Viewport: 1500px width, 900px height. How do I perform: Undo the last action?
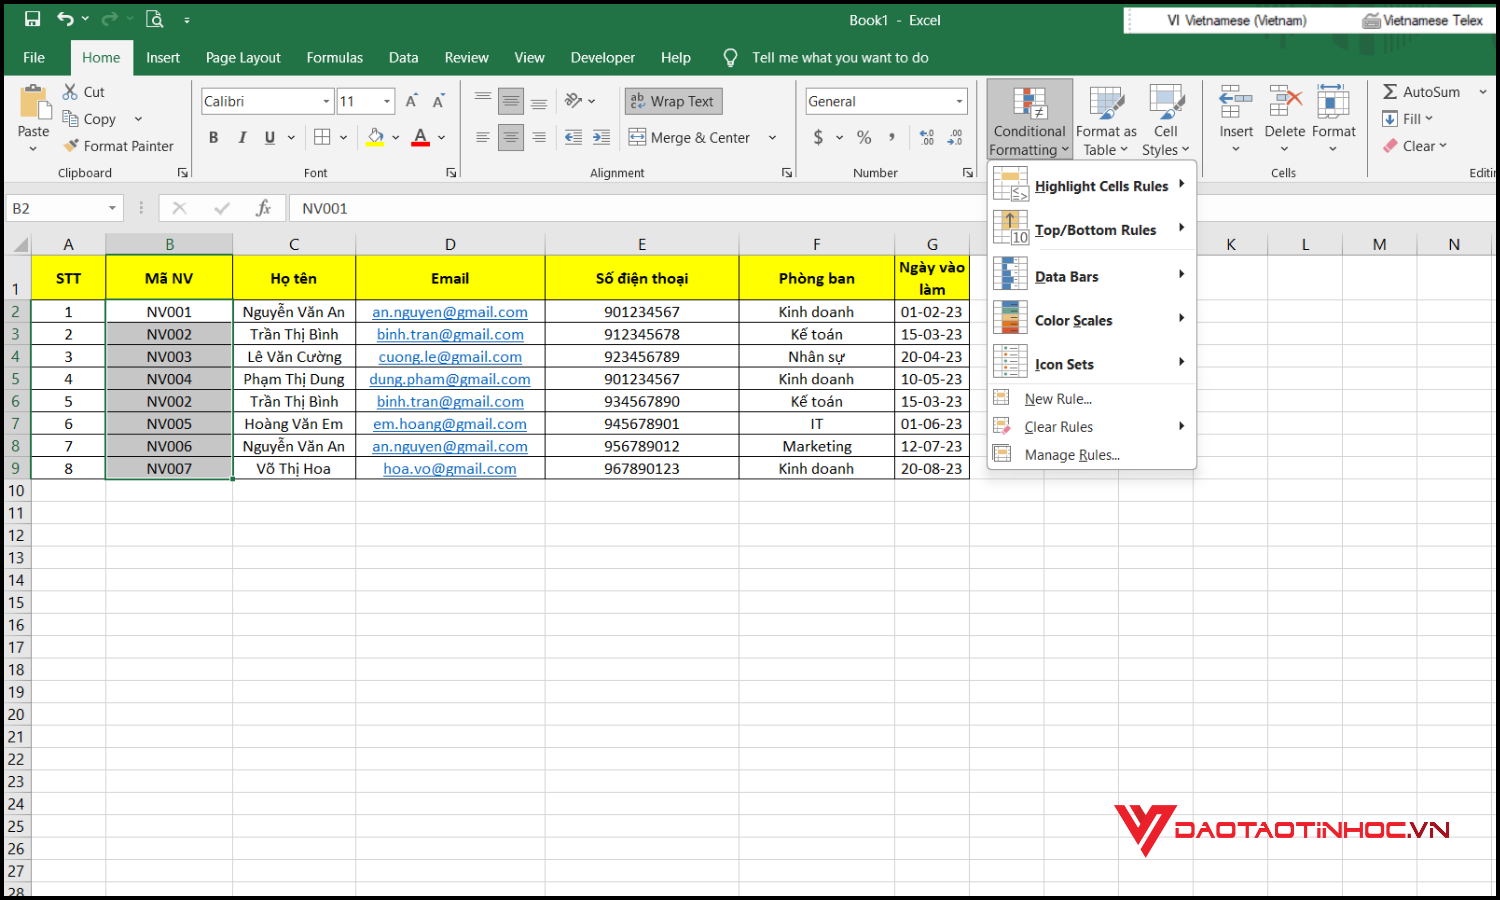pyautogui.click(x=66, y=19)
